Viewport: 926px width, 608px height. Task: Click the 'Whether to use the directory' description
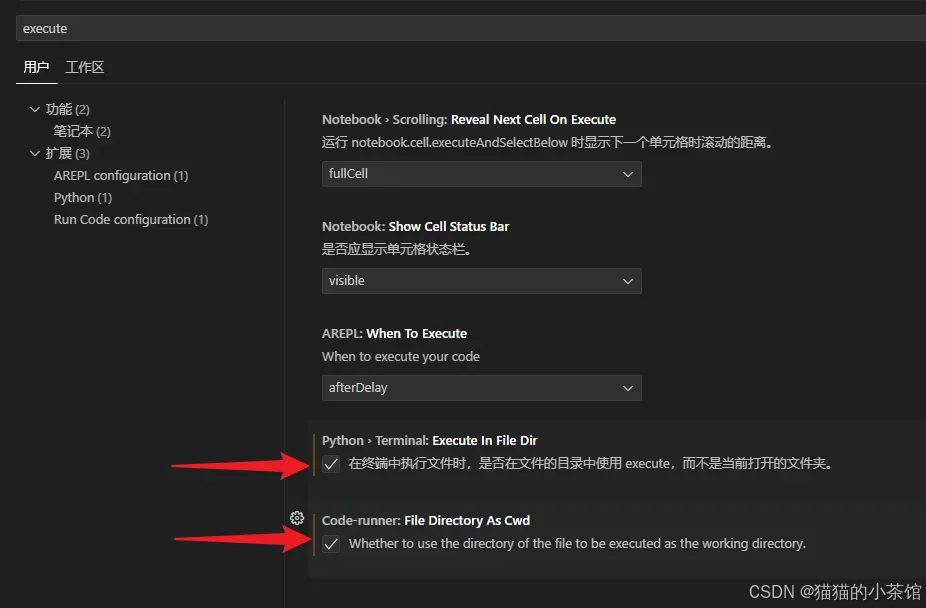[x=577, y=544]
